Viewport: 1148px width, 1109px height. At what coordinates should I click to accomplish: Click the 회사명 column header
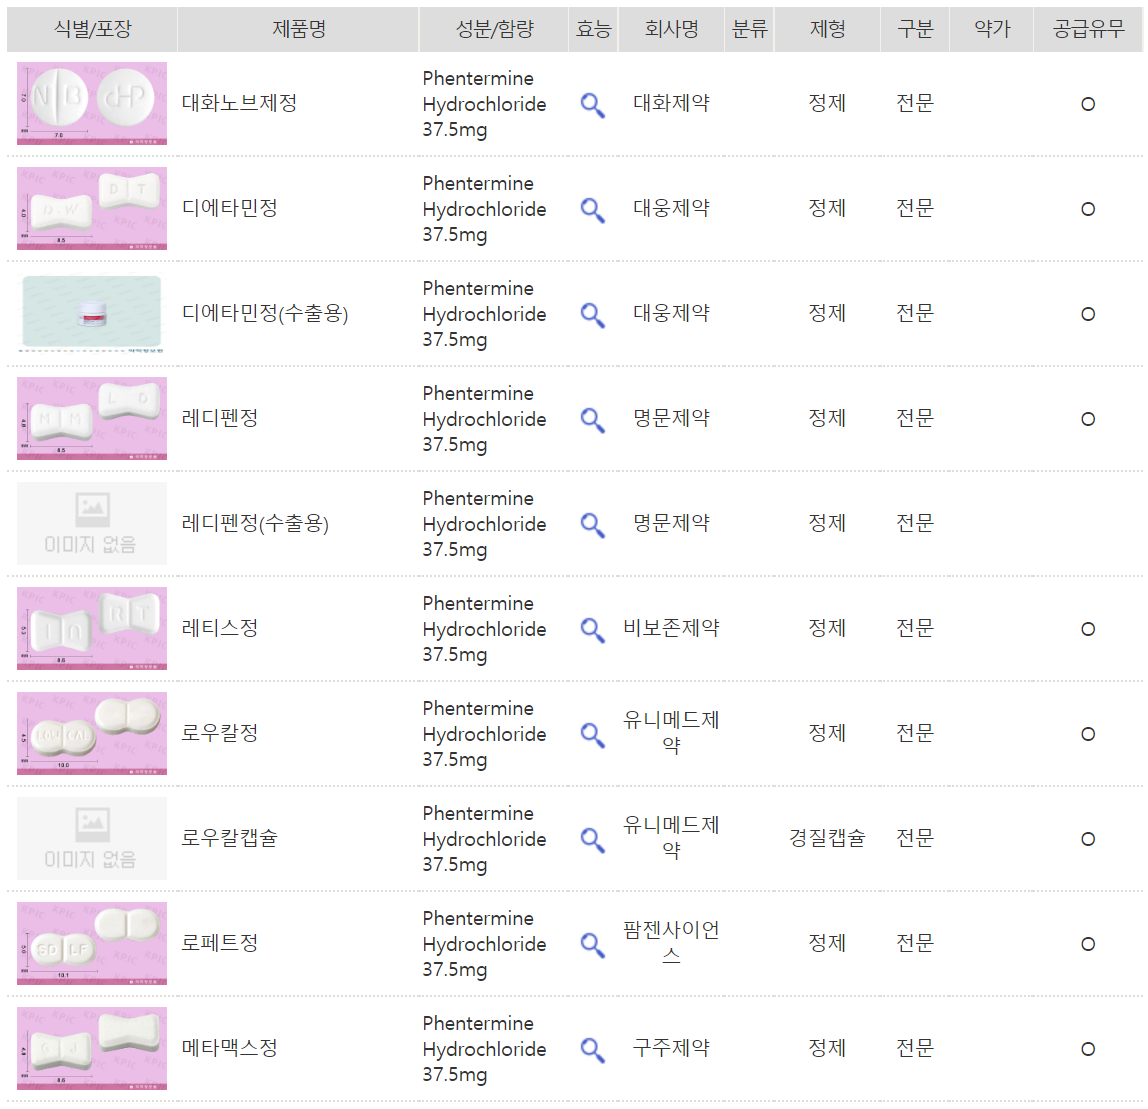point(671,29)
